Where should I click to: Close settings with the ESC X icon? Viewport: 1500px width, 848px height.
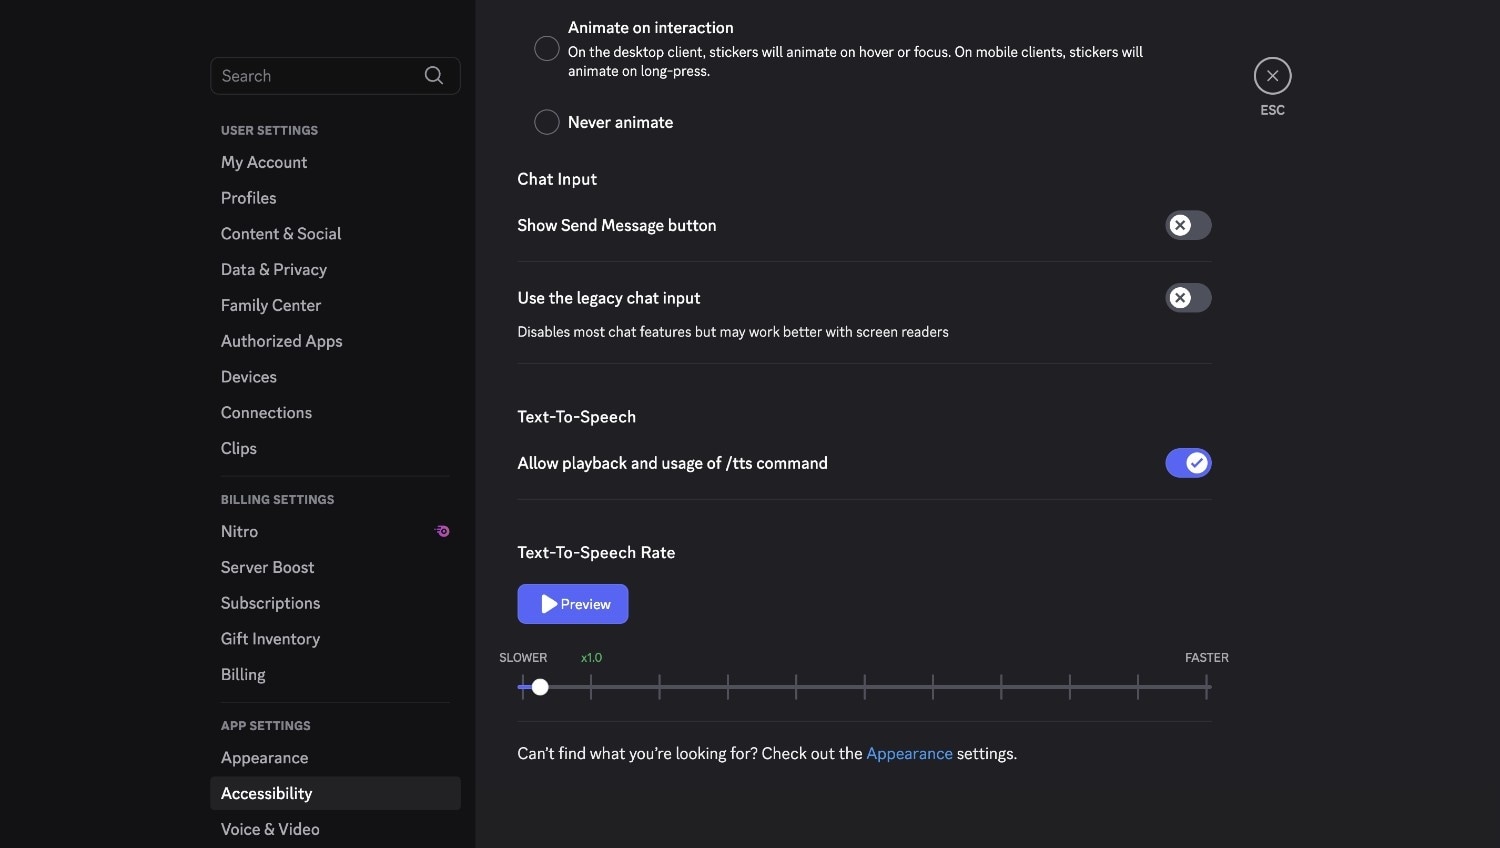coord(1272,76)
